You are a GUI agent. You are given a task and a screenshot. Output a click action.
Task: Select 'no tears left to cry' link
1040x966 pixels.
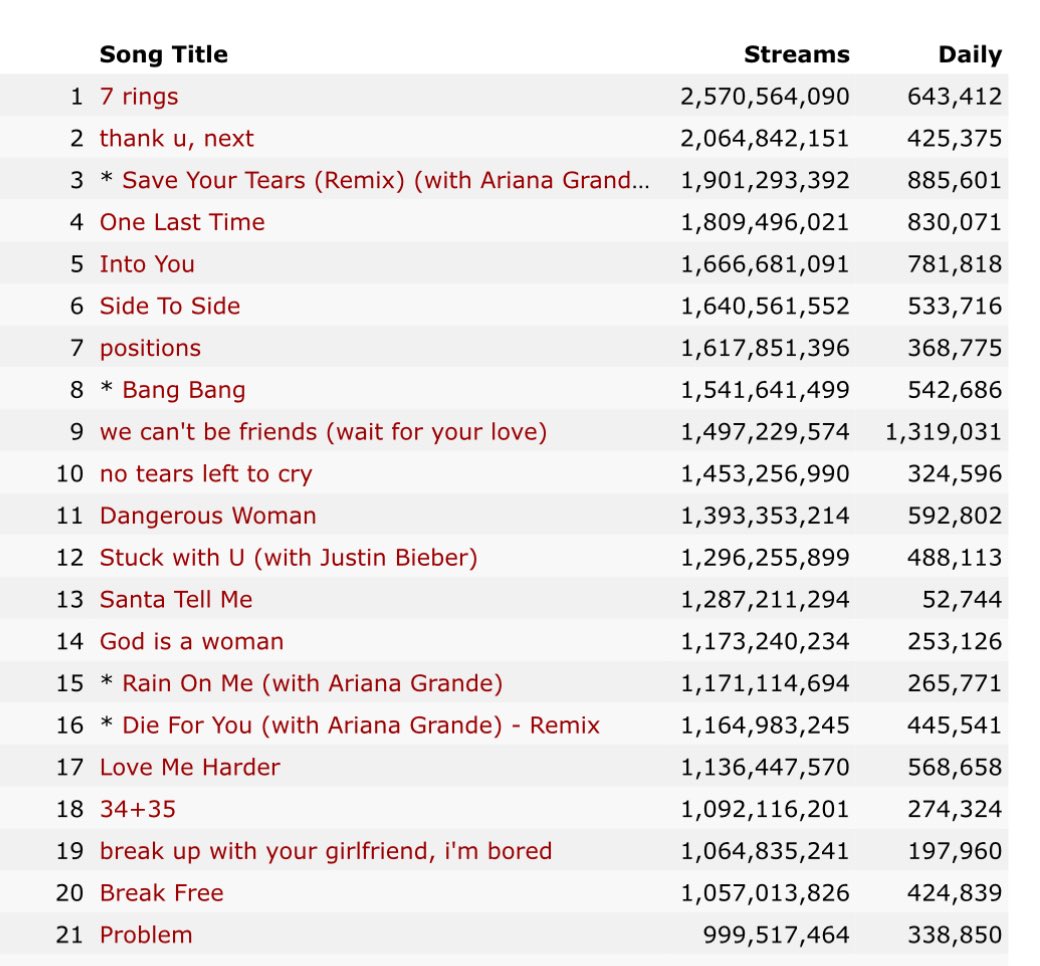pyautogui.click(x=206, y=474)
